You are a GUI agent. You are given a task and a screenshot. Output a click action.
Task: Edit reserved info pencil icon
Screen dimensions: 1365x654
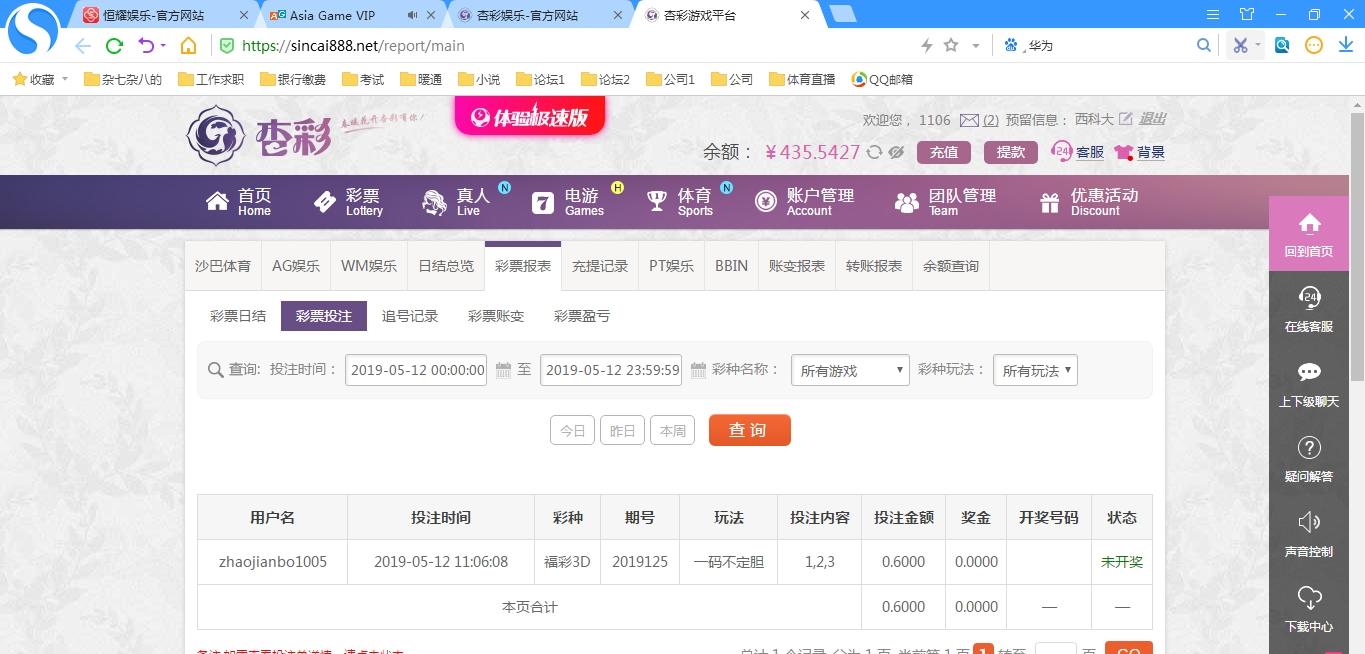[x=1126, y=119]
